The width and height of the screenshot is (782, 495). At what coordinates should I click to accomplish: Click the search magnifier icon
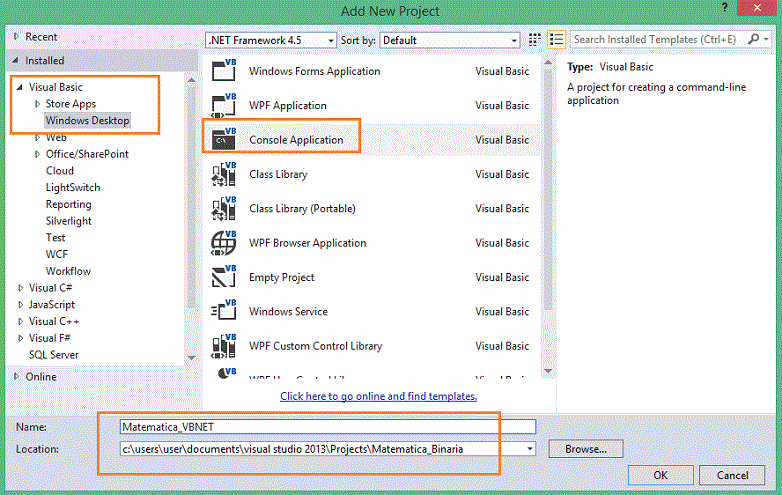click(754, 39)
